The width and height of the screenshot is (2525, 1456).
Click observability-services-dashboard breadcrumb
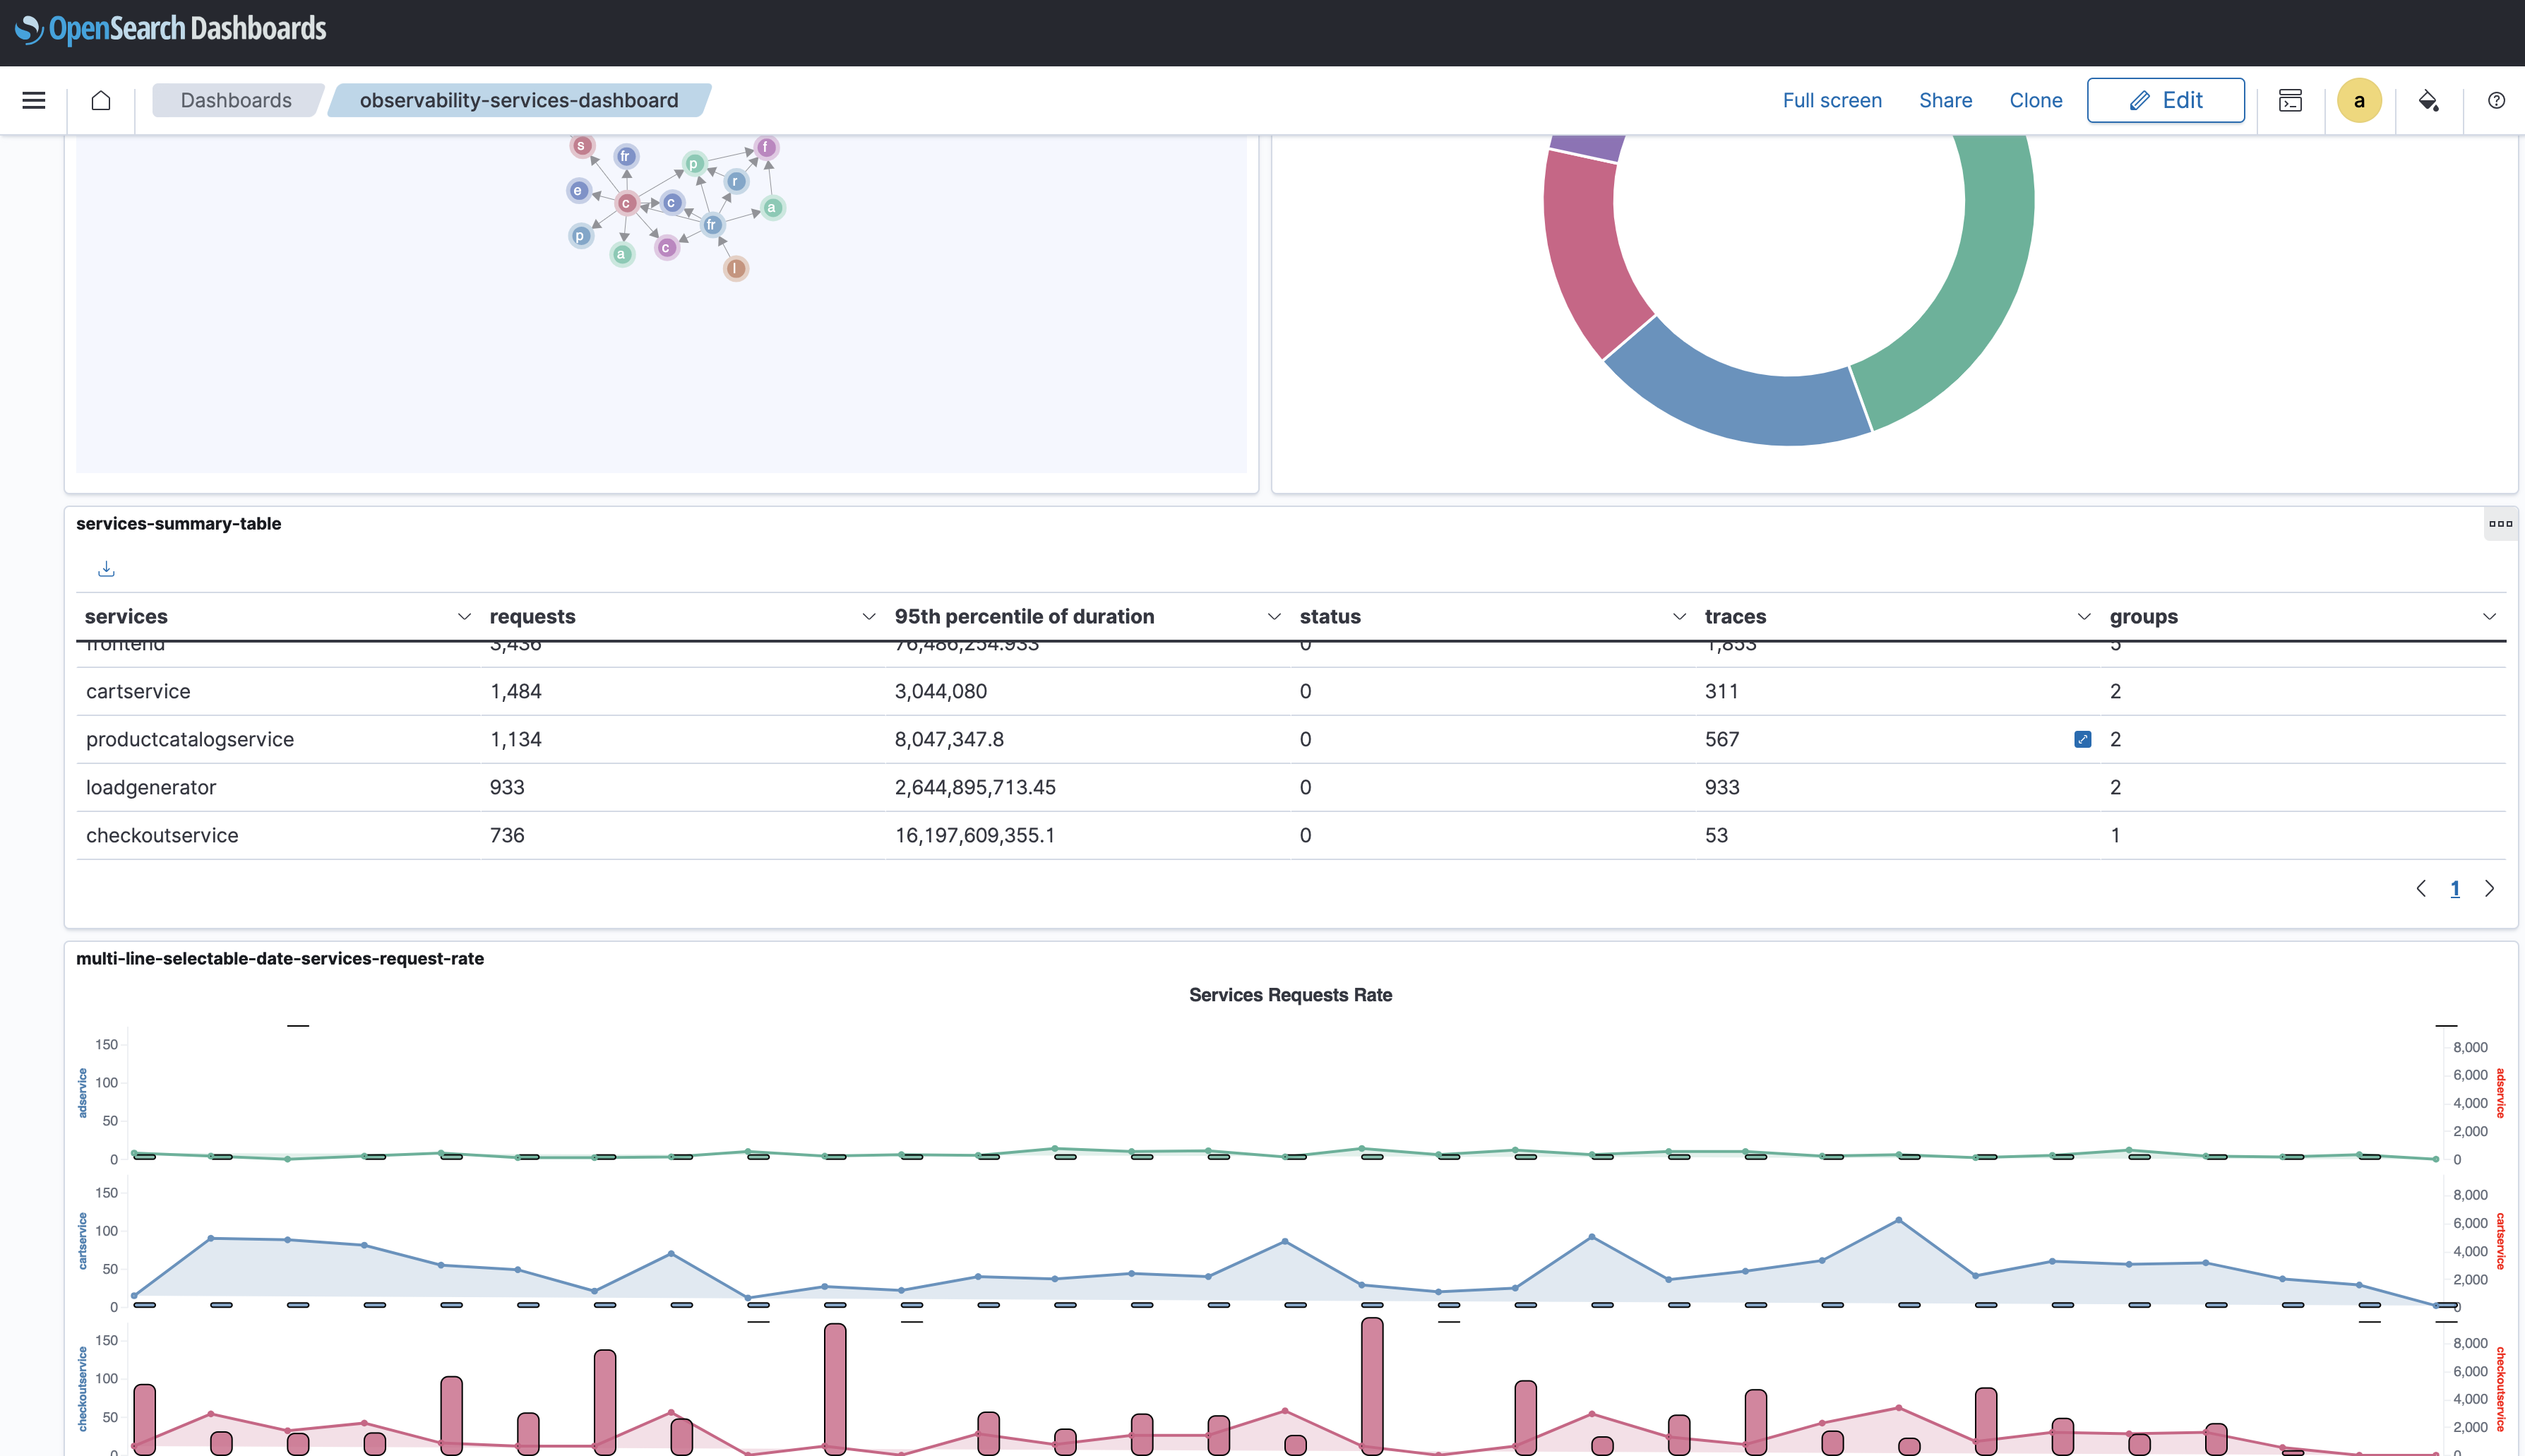(519, 100)
